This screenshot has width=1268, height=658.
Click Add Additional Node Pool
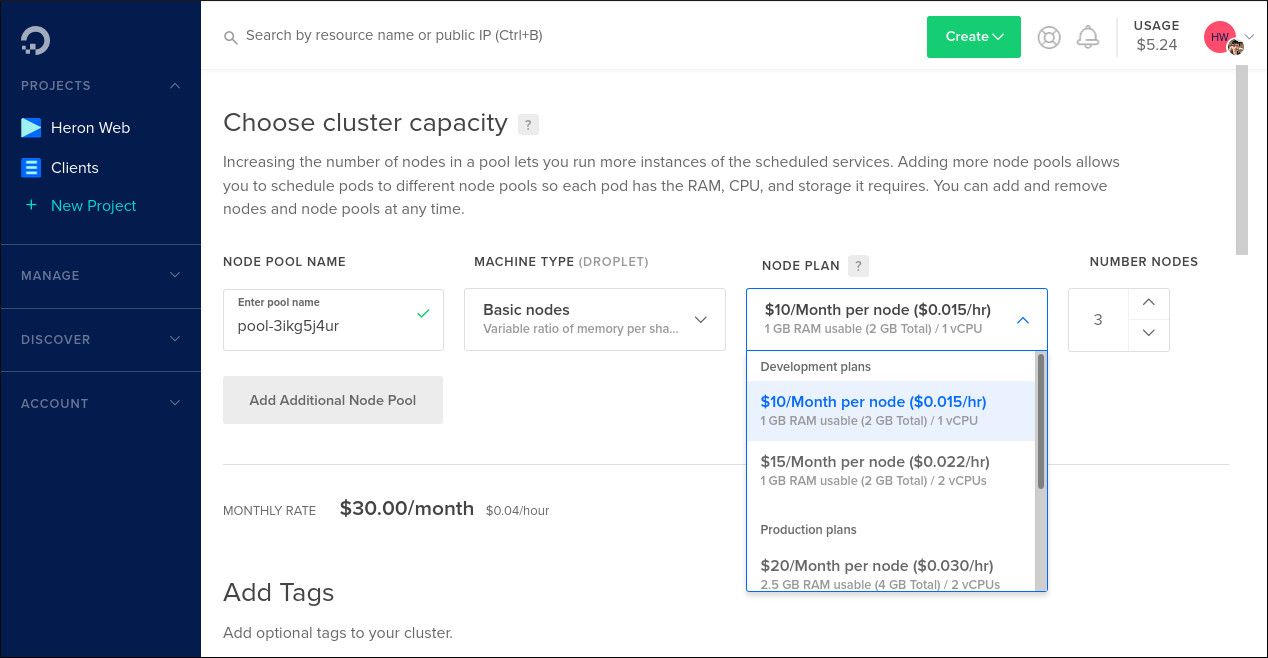(x=332, y=399)
